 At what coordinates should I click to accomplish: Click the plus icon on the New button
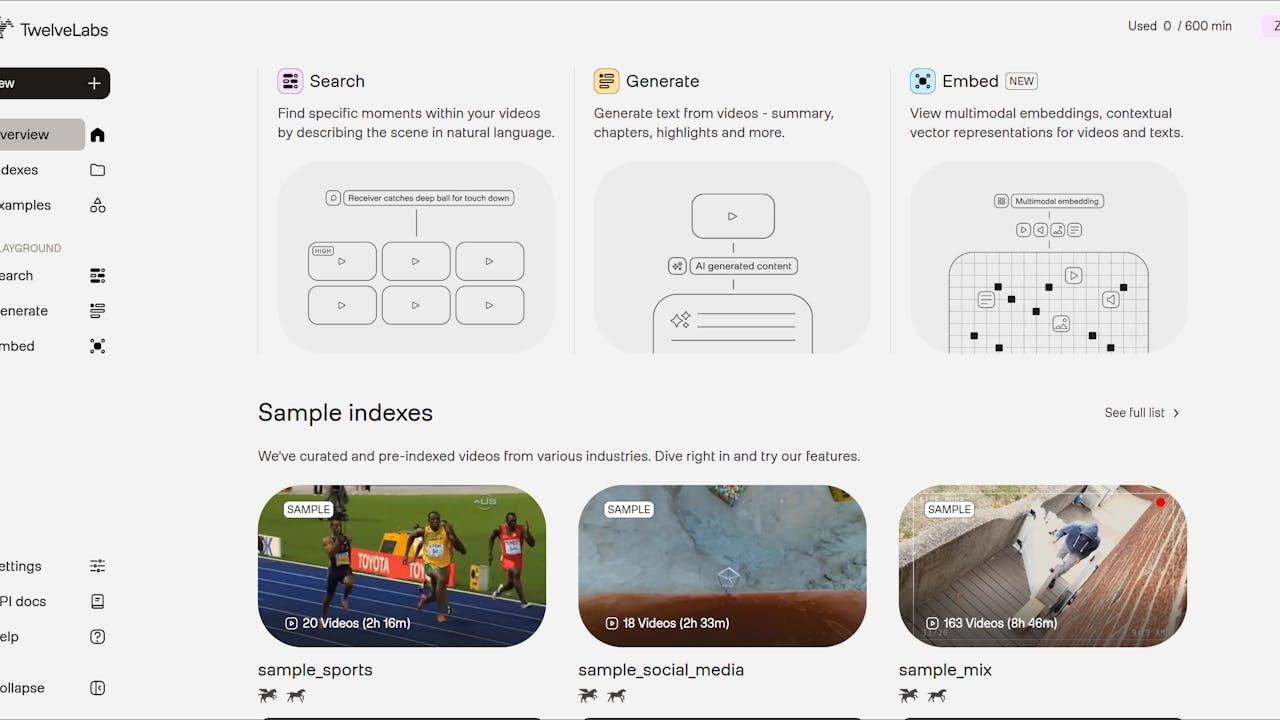pyautogui.click(x=94, y=83)
